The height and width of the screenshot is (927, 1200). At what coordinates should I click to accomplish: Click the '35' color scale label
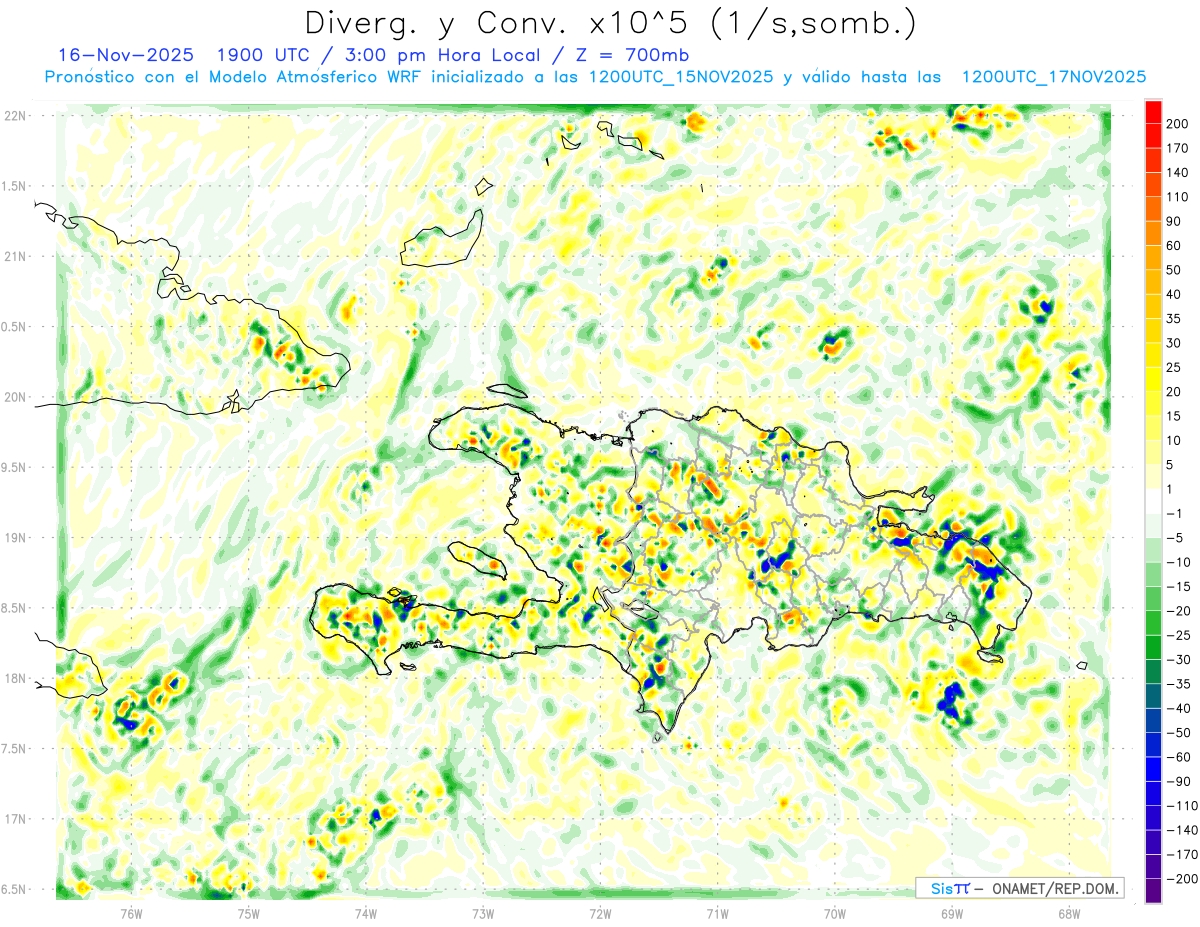tap(1174, 318)
